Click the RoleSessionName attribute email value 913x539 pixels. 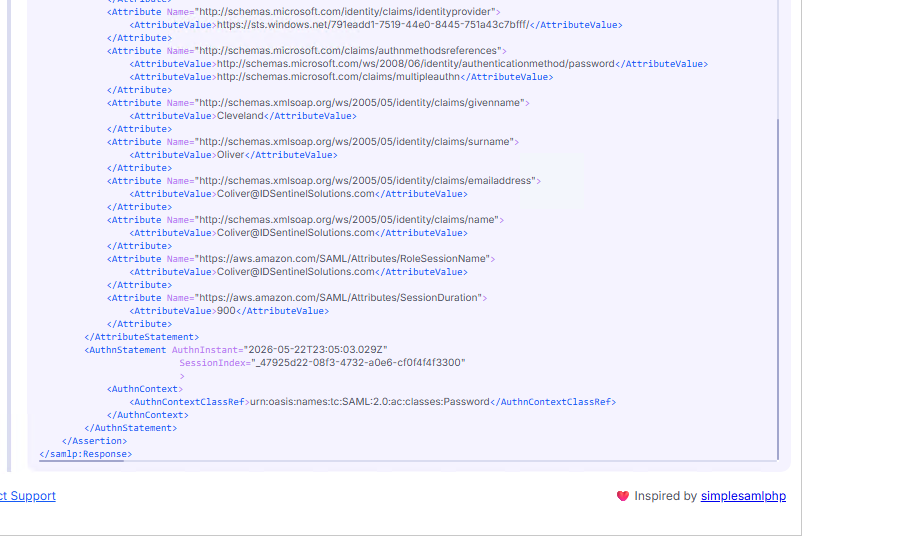tap(296, 272)
